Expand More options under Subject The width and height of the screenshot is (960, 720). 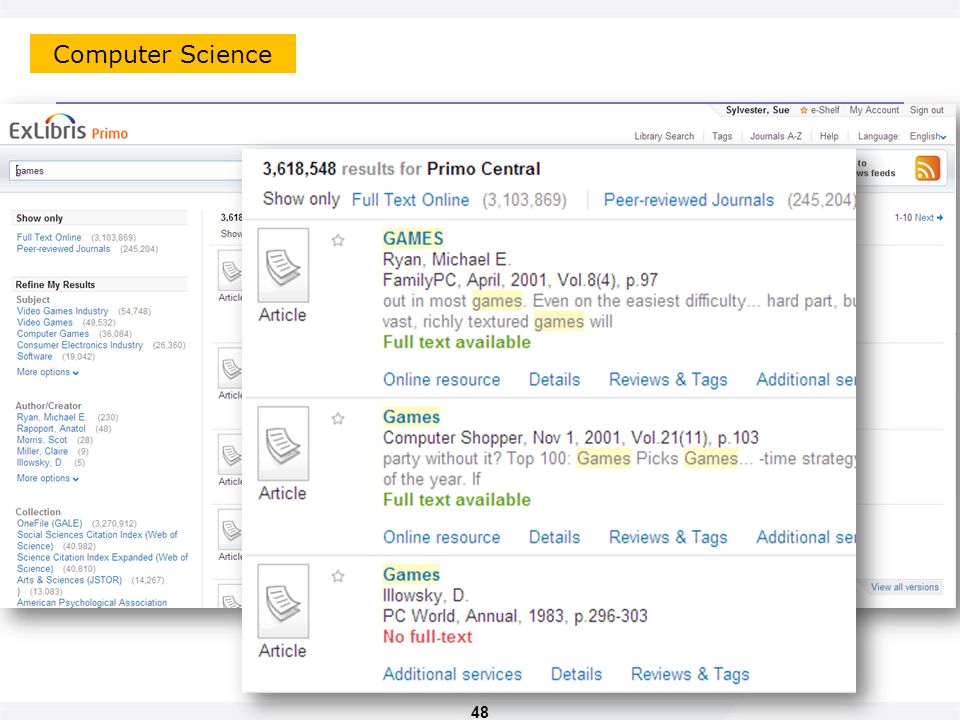tap(48, 372)
